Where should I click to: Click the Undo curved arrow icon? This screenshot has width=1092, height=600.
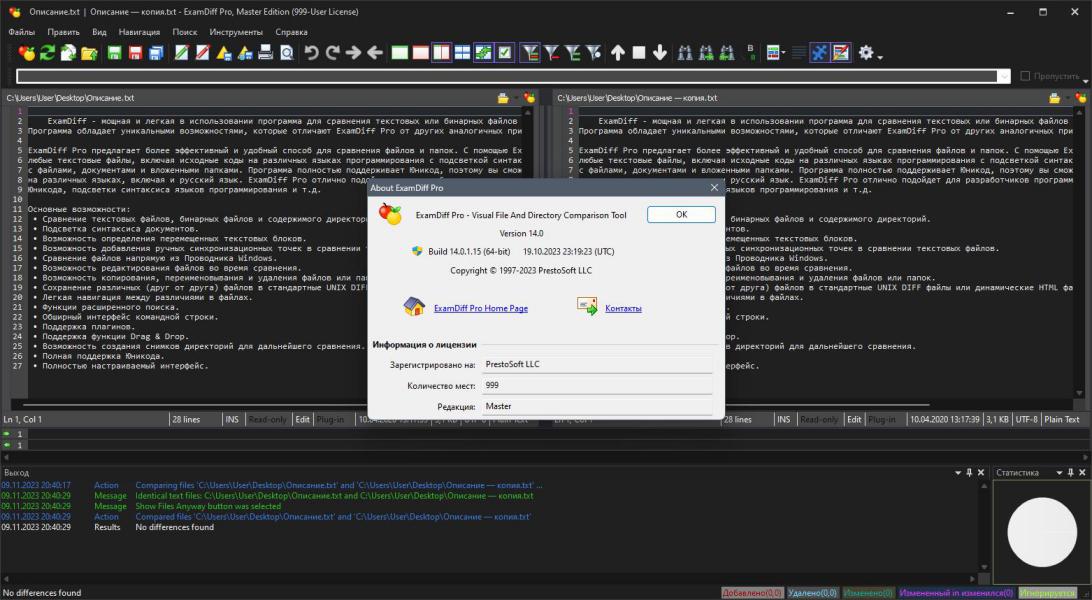pos(311,53)
